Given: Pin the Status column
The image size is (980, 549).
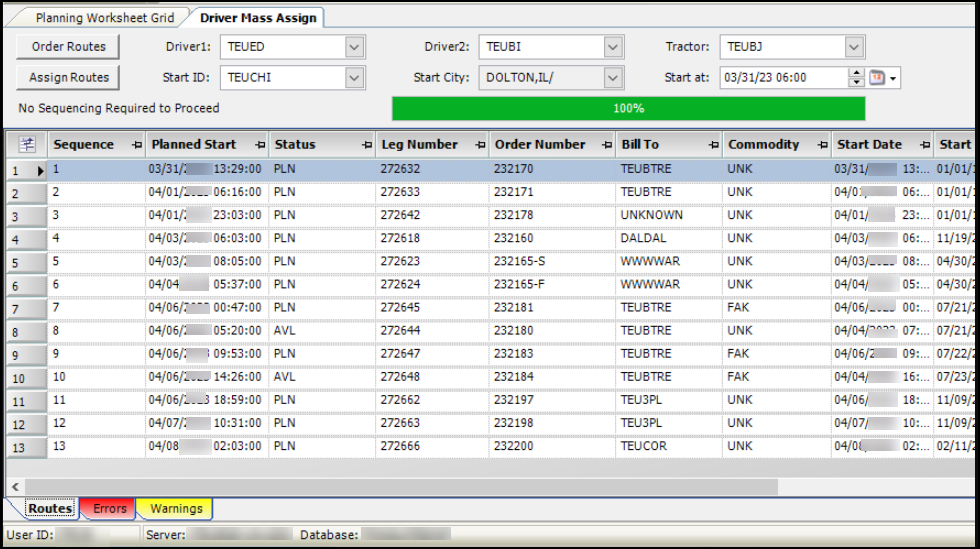Looking at the screenshot, I should (366, 145).
